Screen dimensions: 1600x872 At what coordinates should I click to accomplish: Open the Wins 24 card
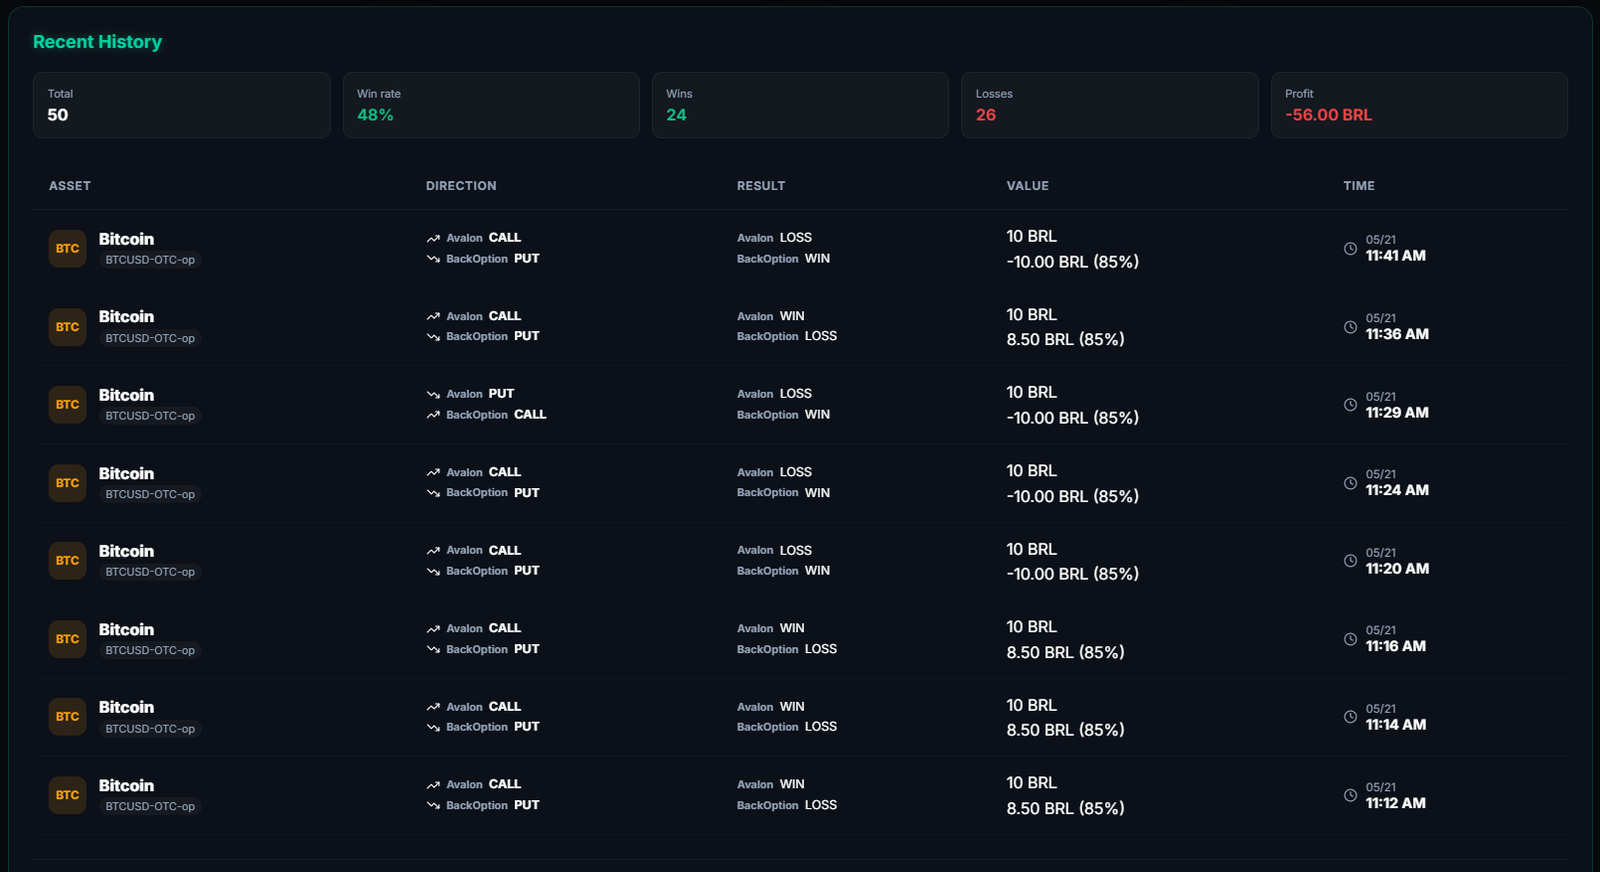point(800,105)
